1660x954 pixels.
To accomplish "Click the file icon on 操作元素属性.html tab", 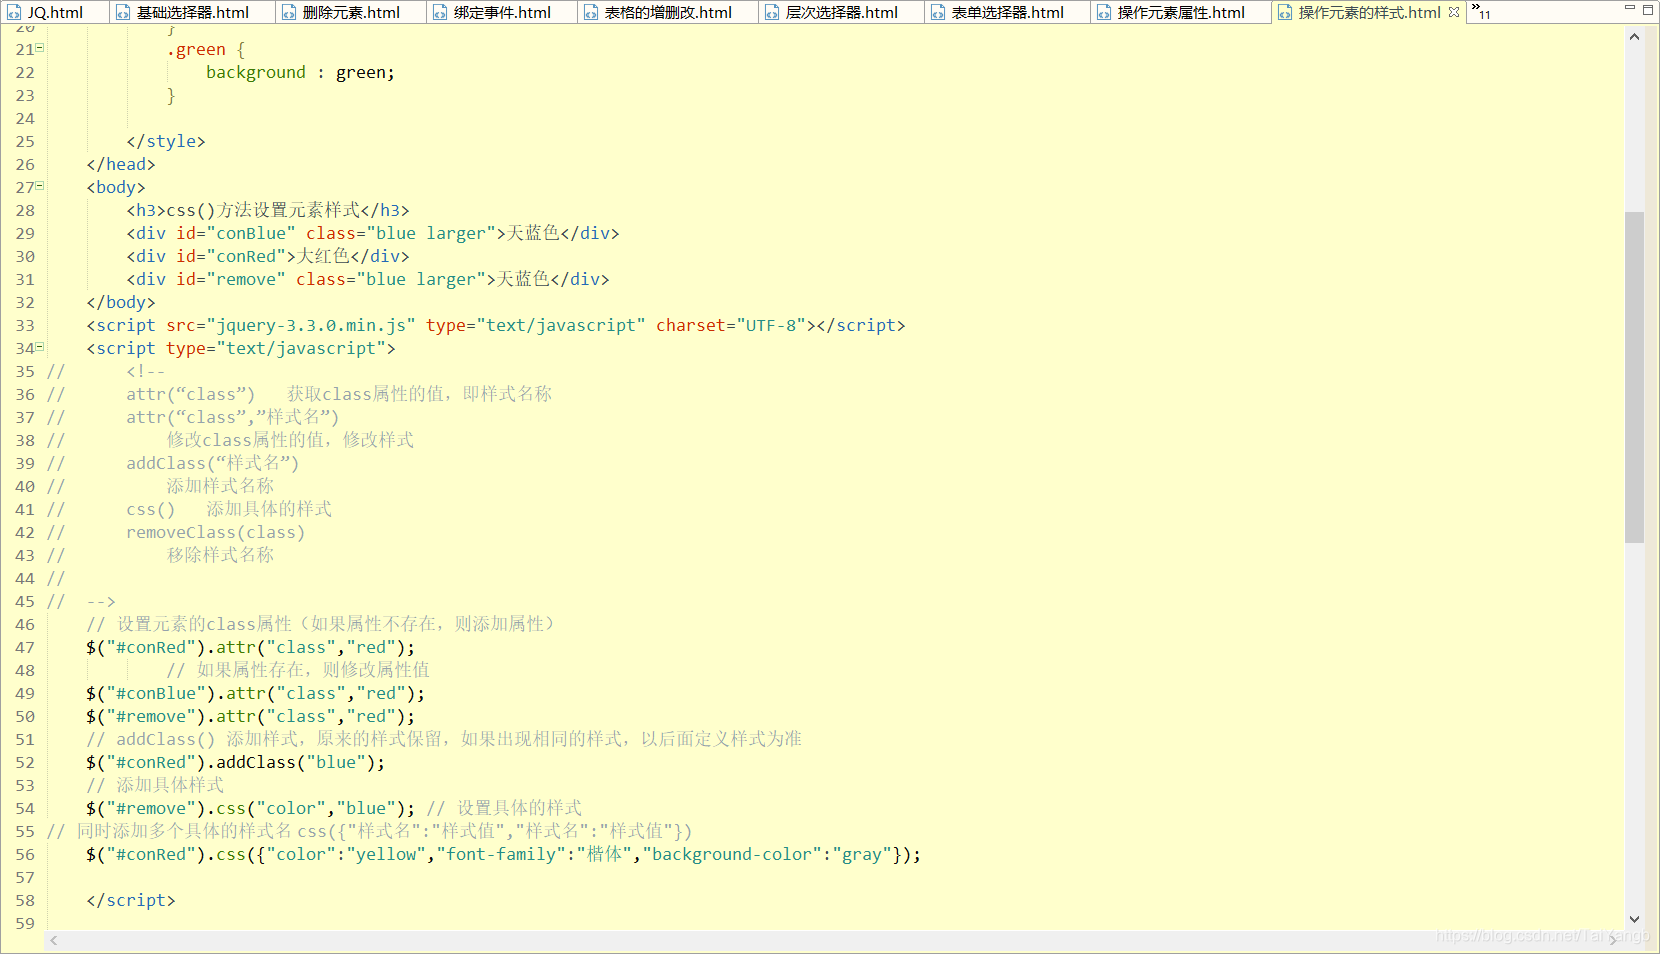I will click(1104, 13).
